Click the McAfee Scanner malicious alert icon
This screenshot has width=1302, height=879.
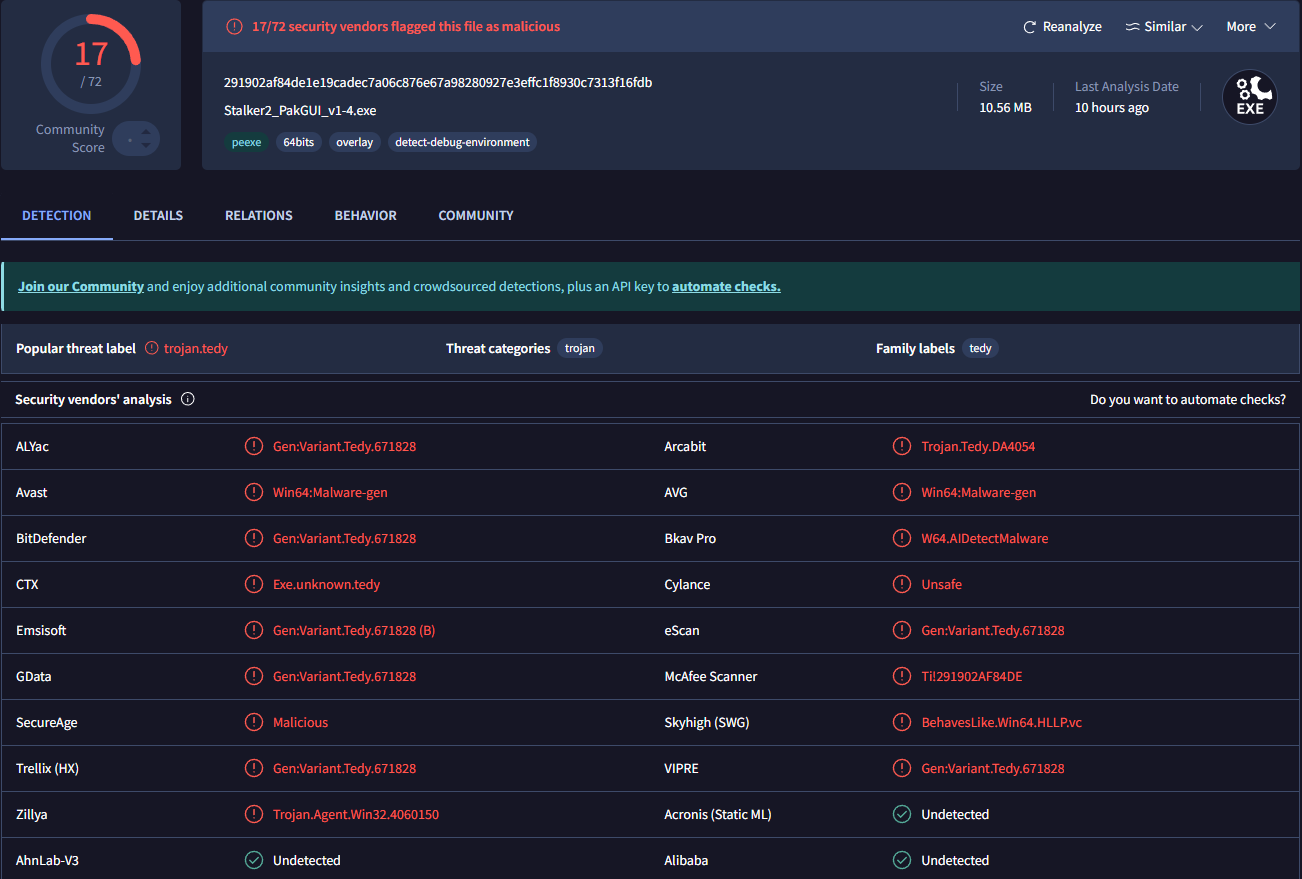(x=902, y=676)
